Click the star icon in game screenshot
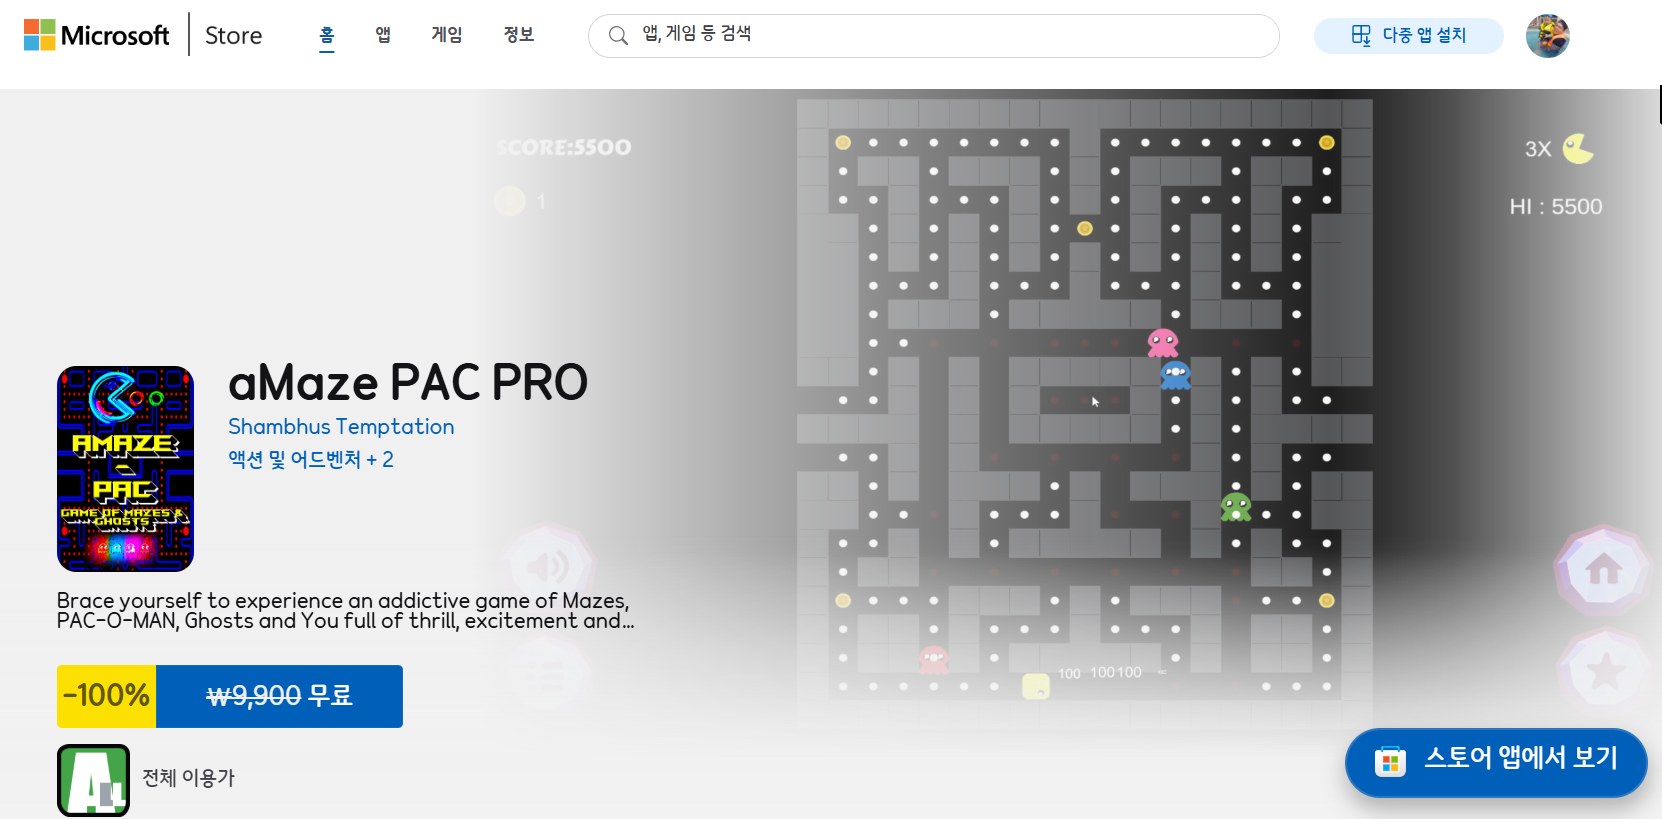 pyautogui.click(x=1604, y=671)
